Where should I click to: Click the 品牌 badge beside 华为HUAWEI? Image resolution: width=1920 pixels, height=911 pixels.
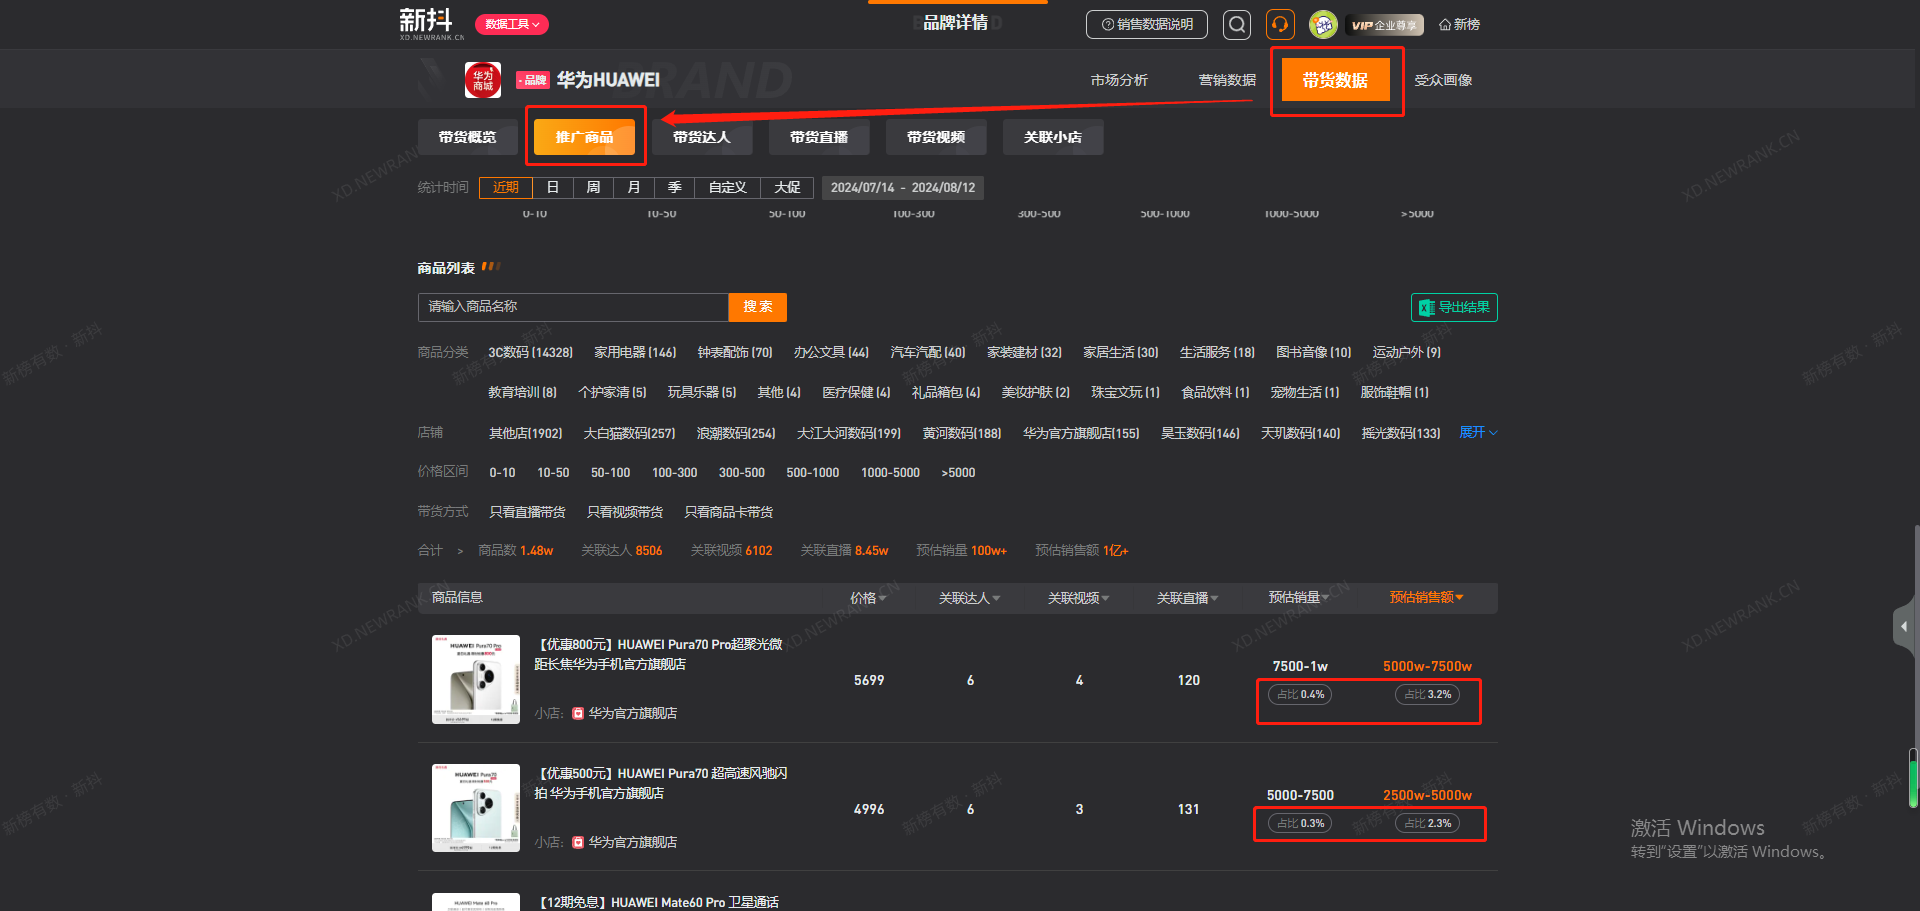point(533,80)
